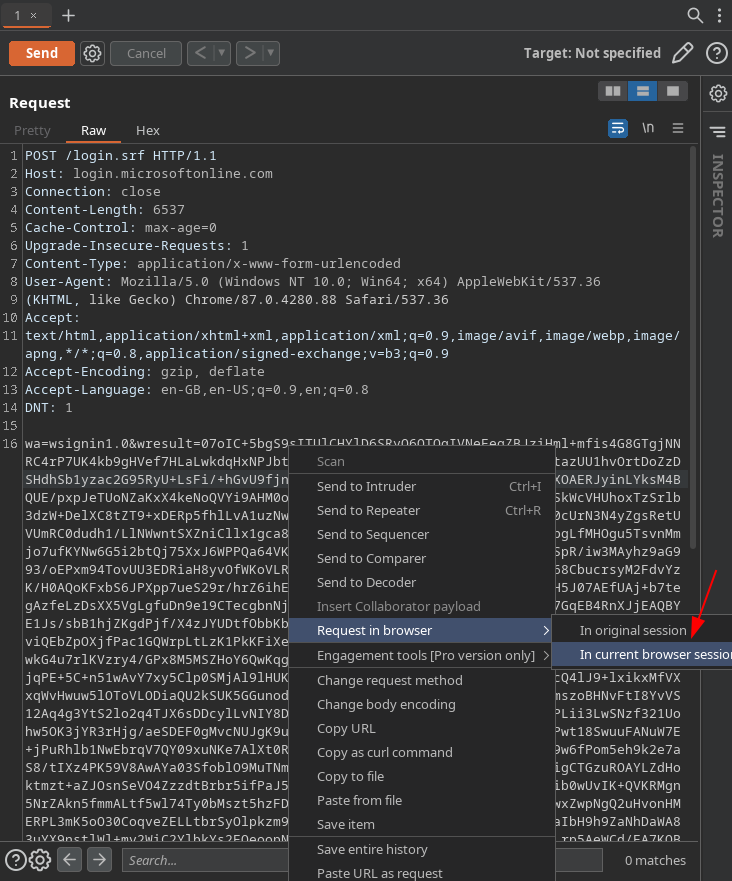
Task: Go to previous search match arrow
Action: pyautogui.click(x=69, y=860)
